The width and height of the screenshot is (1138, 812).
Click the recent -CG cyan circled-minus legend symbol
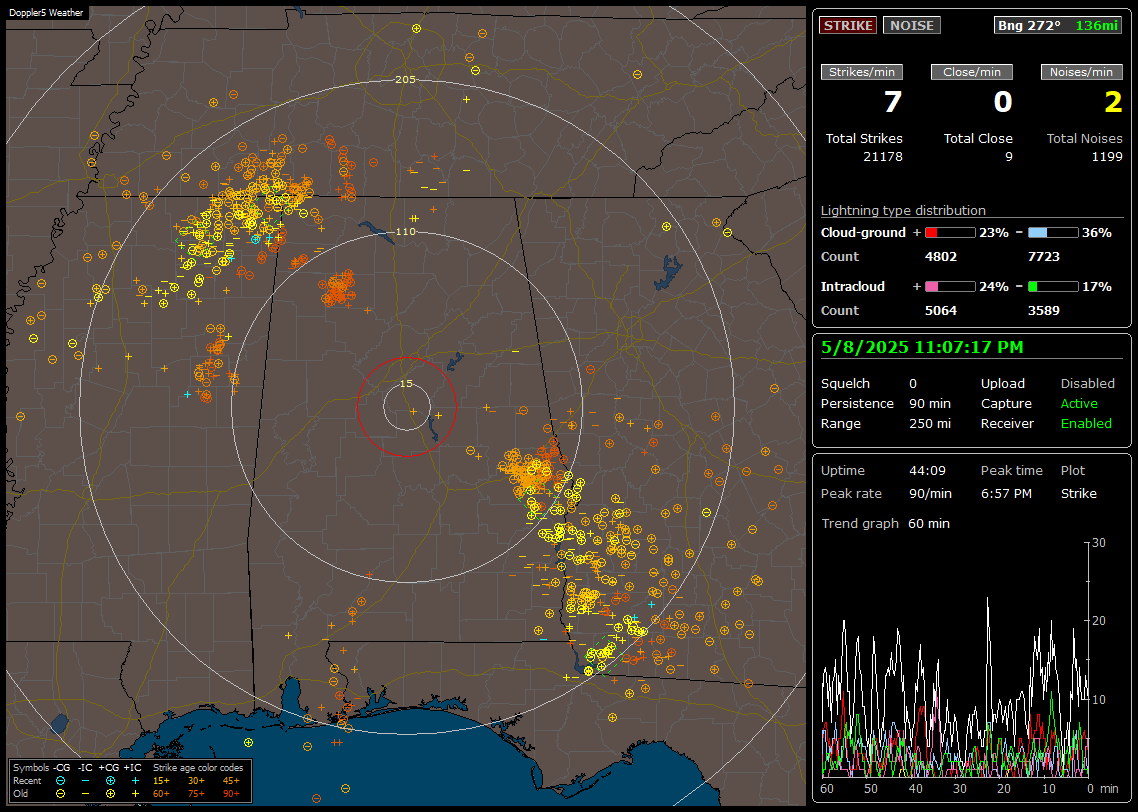pos(61,781)
